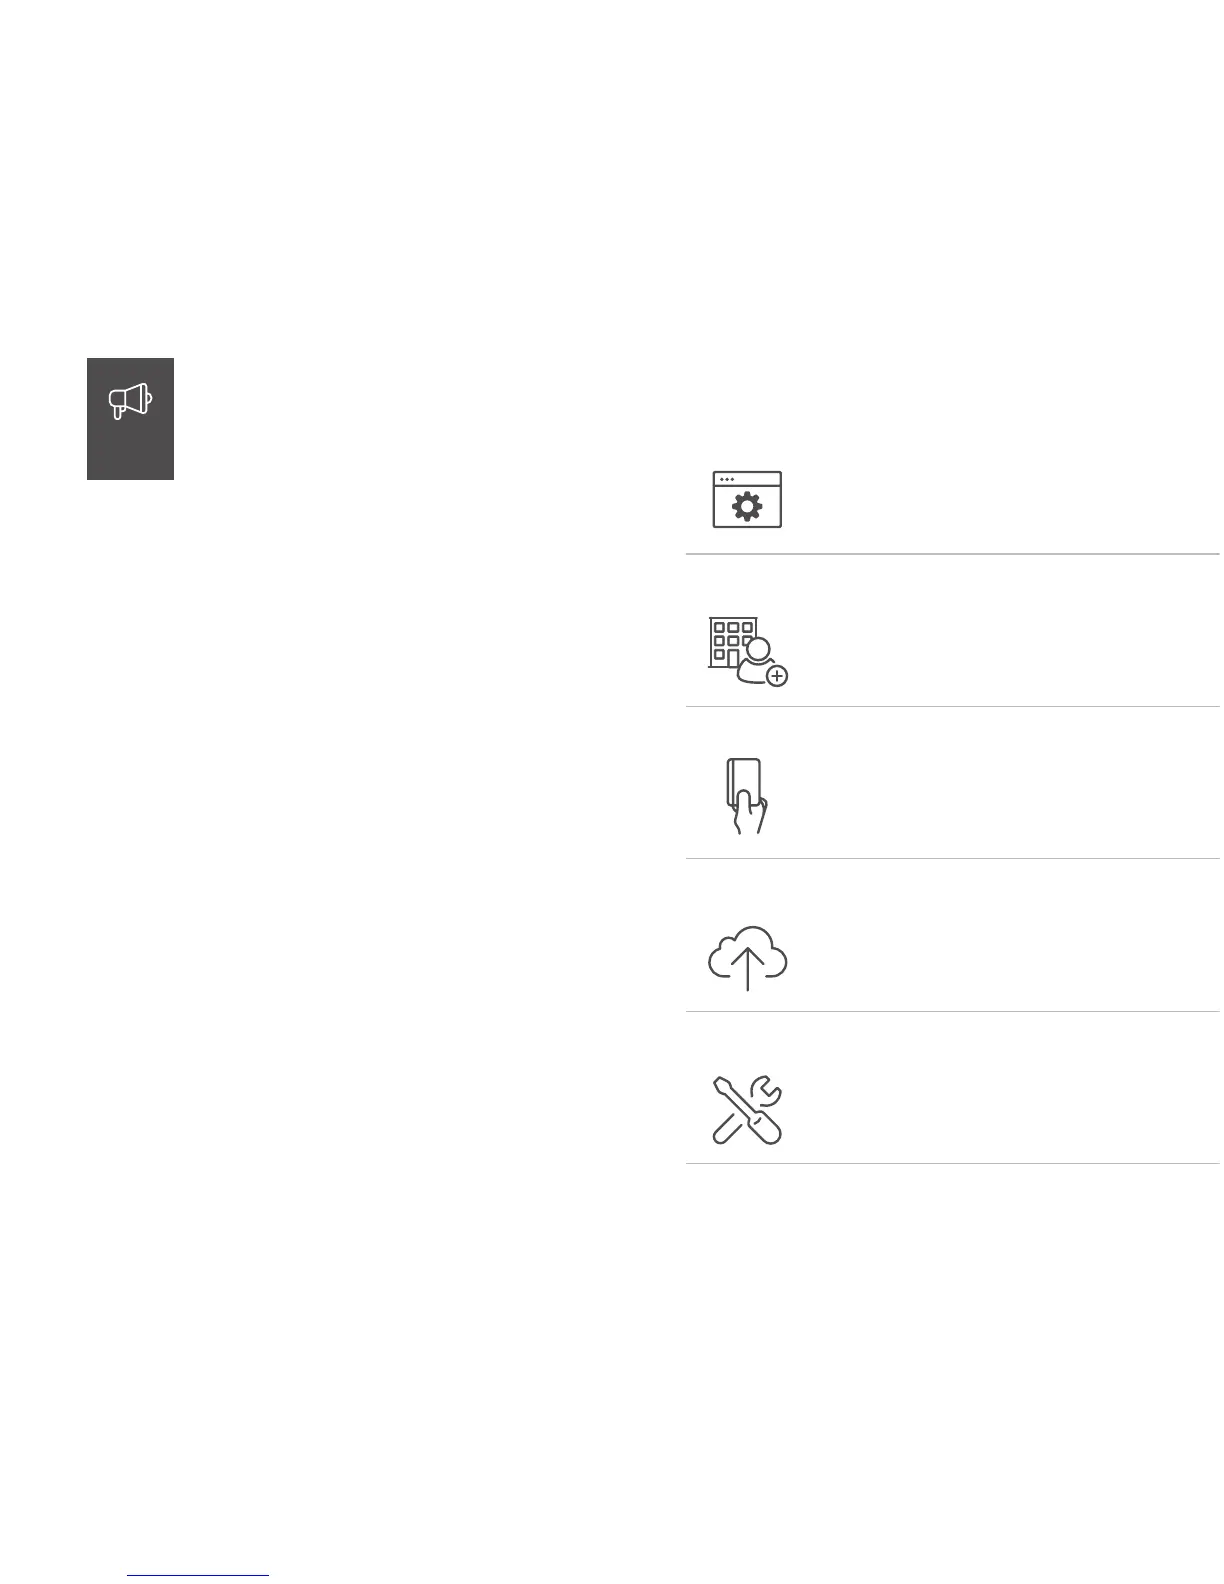Click the plus badge on the user icon
Viewport: 1224px width, 1584px height.
point(777,677)
